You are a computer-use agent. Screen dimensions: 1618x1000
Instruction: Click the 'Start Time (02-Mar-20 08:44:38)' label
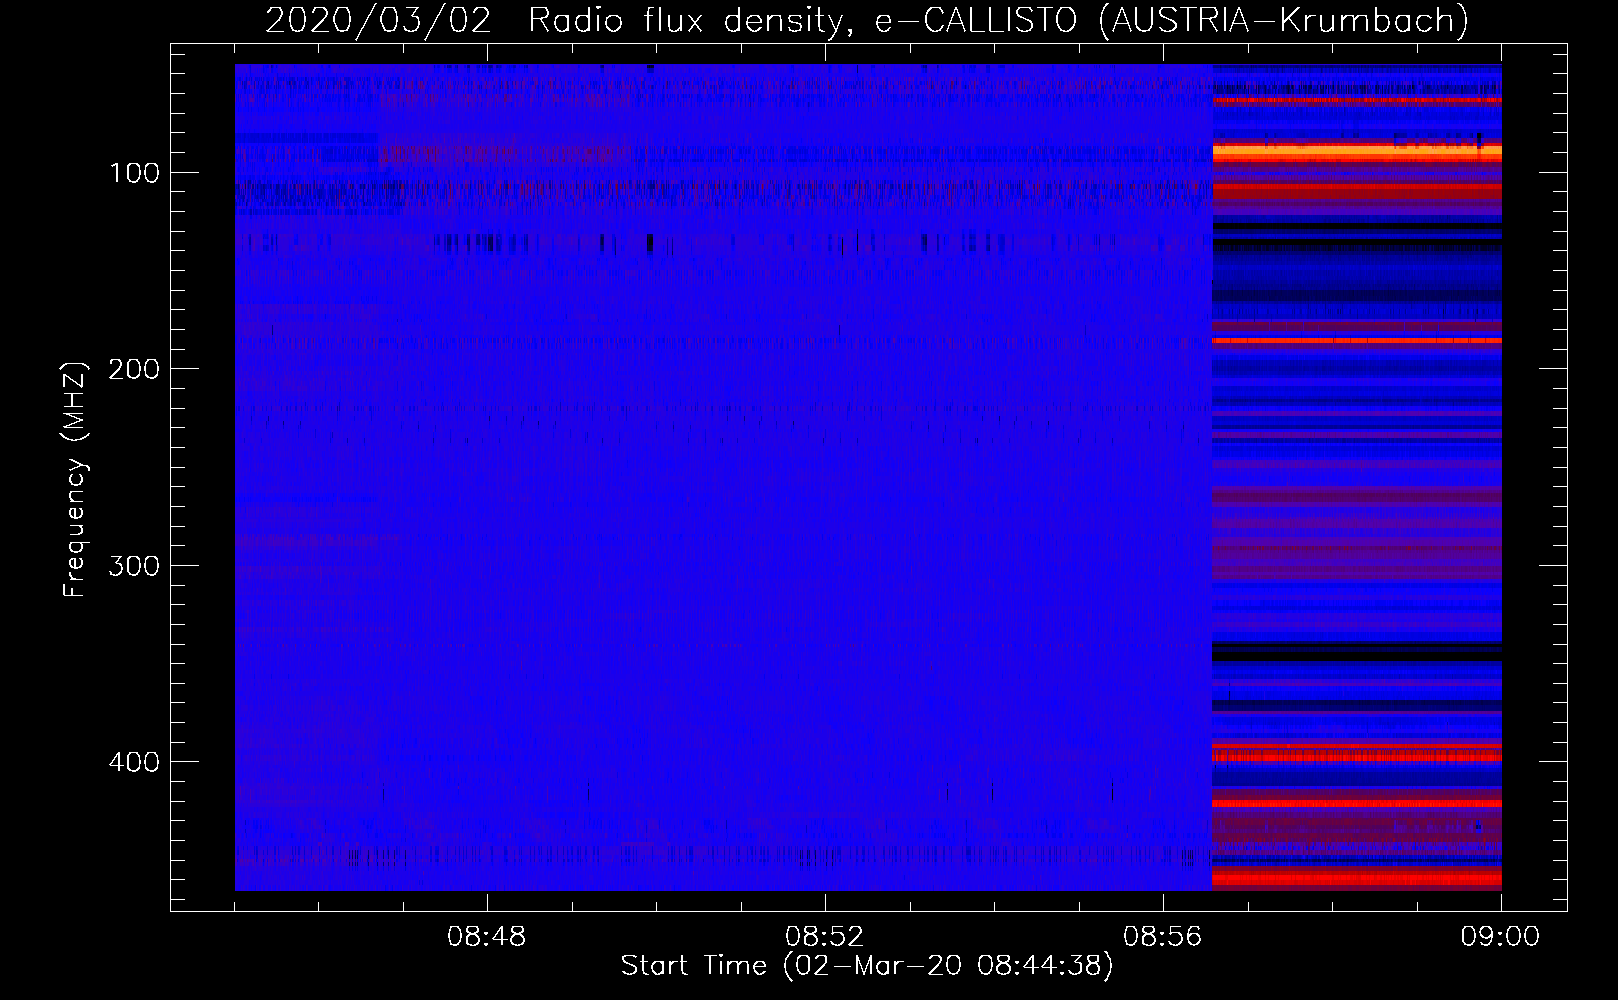867,966
